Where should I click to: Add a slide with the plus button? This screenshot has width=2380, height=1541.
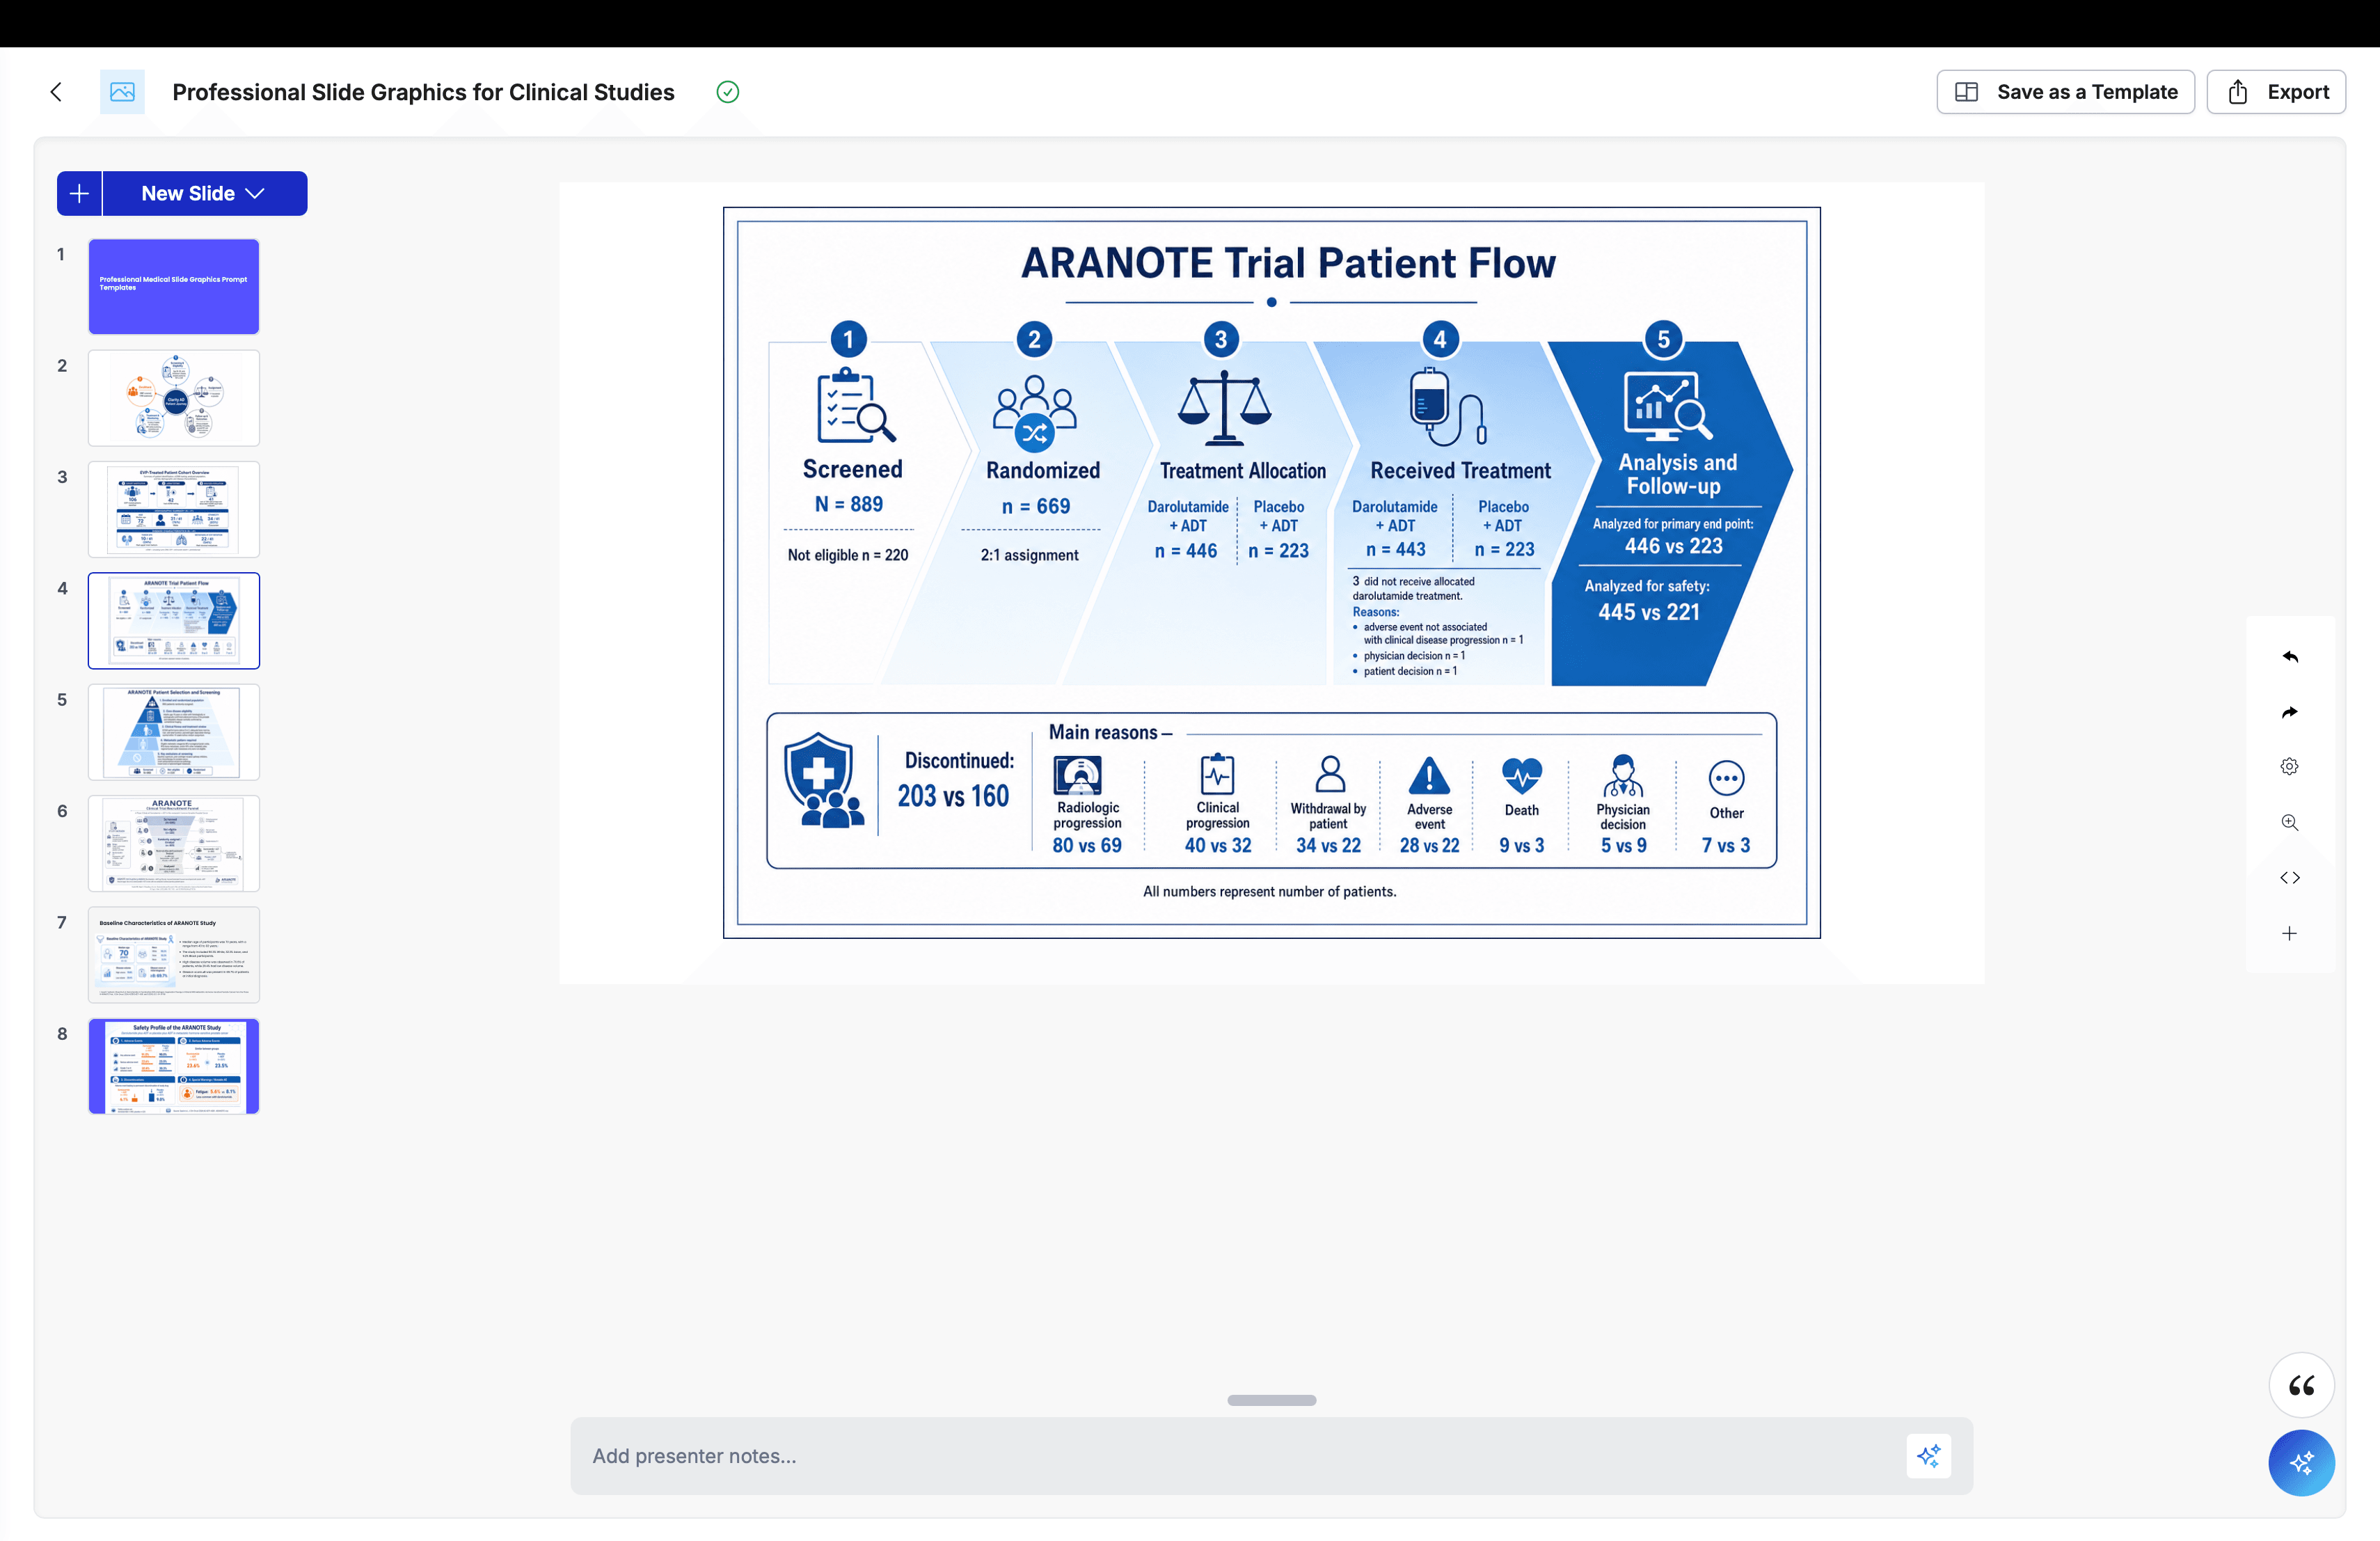click(79, 193)
